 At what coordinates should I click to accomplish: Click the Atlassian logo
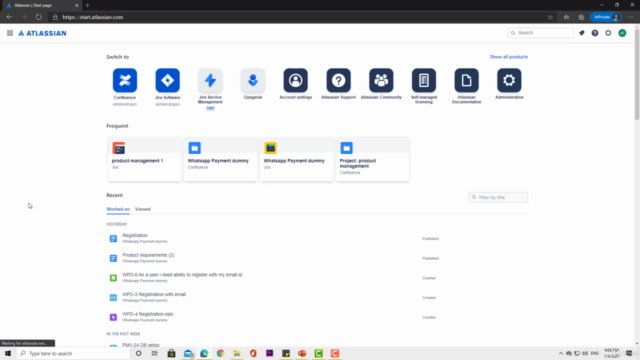pyautogui.click(x=42, y=33)
